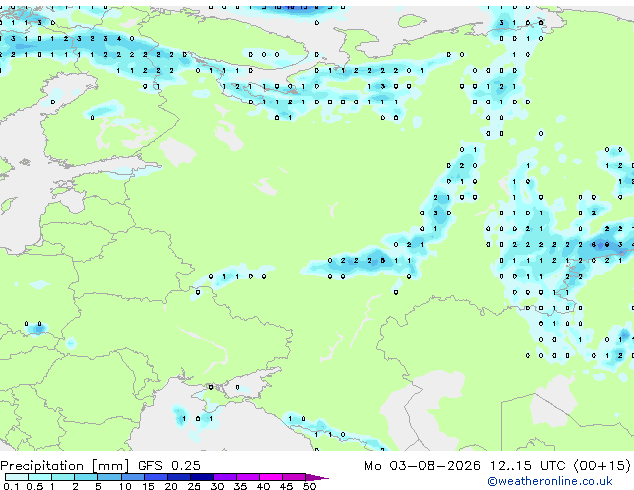Click the '(00+15)' forecast offset text

(602, 466)
